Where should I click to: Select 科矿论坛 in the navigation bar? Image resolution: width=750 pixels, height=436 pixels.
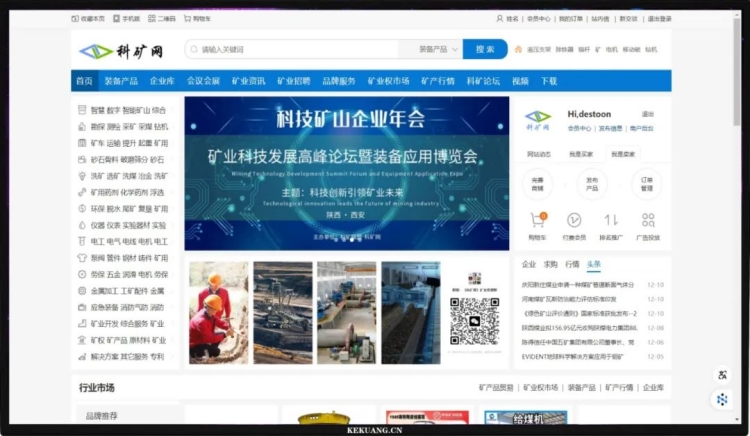[483, 81]
